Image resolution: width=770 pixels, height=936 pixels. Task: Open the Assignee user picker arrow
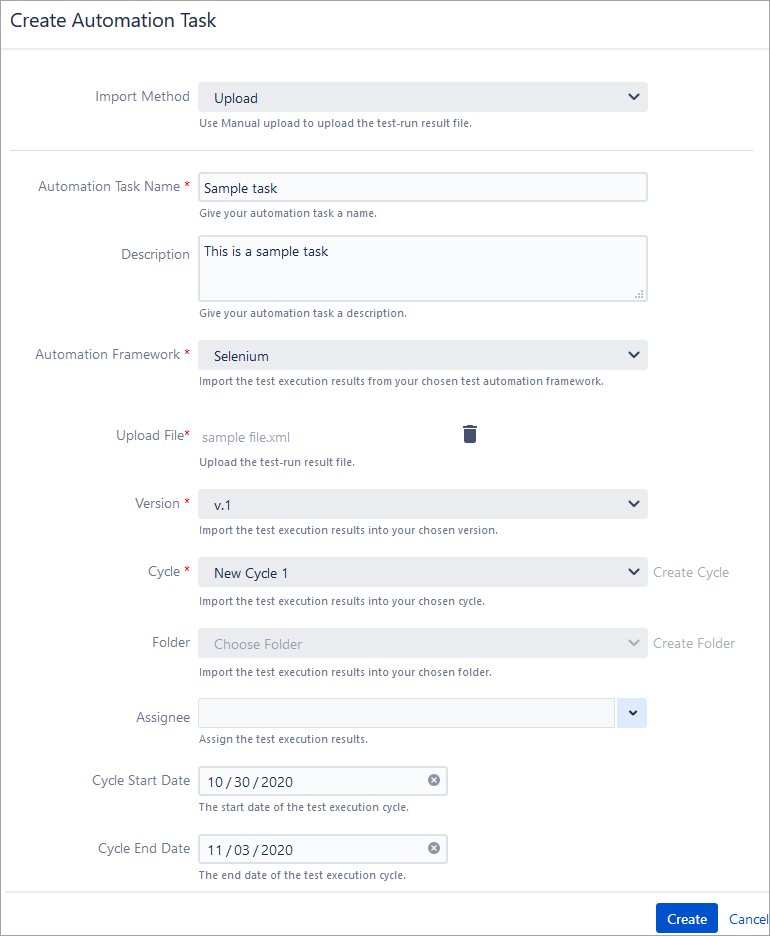point(631,713)
